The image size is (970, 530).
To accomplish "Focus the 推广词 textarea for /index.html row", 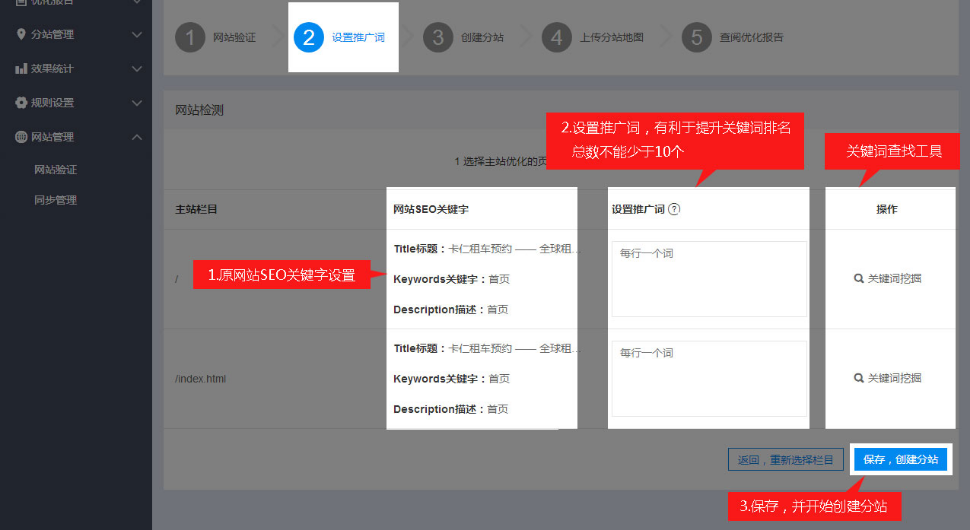I will pos(709,378).
